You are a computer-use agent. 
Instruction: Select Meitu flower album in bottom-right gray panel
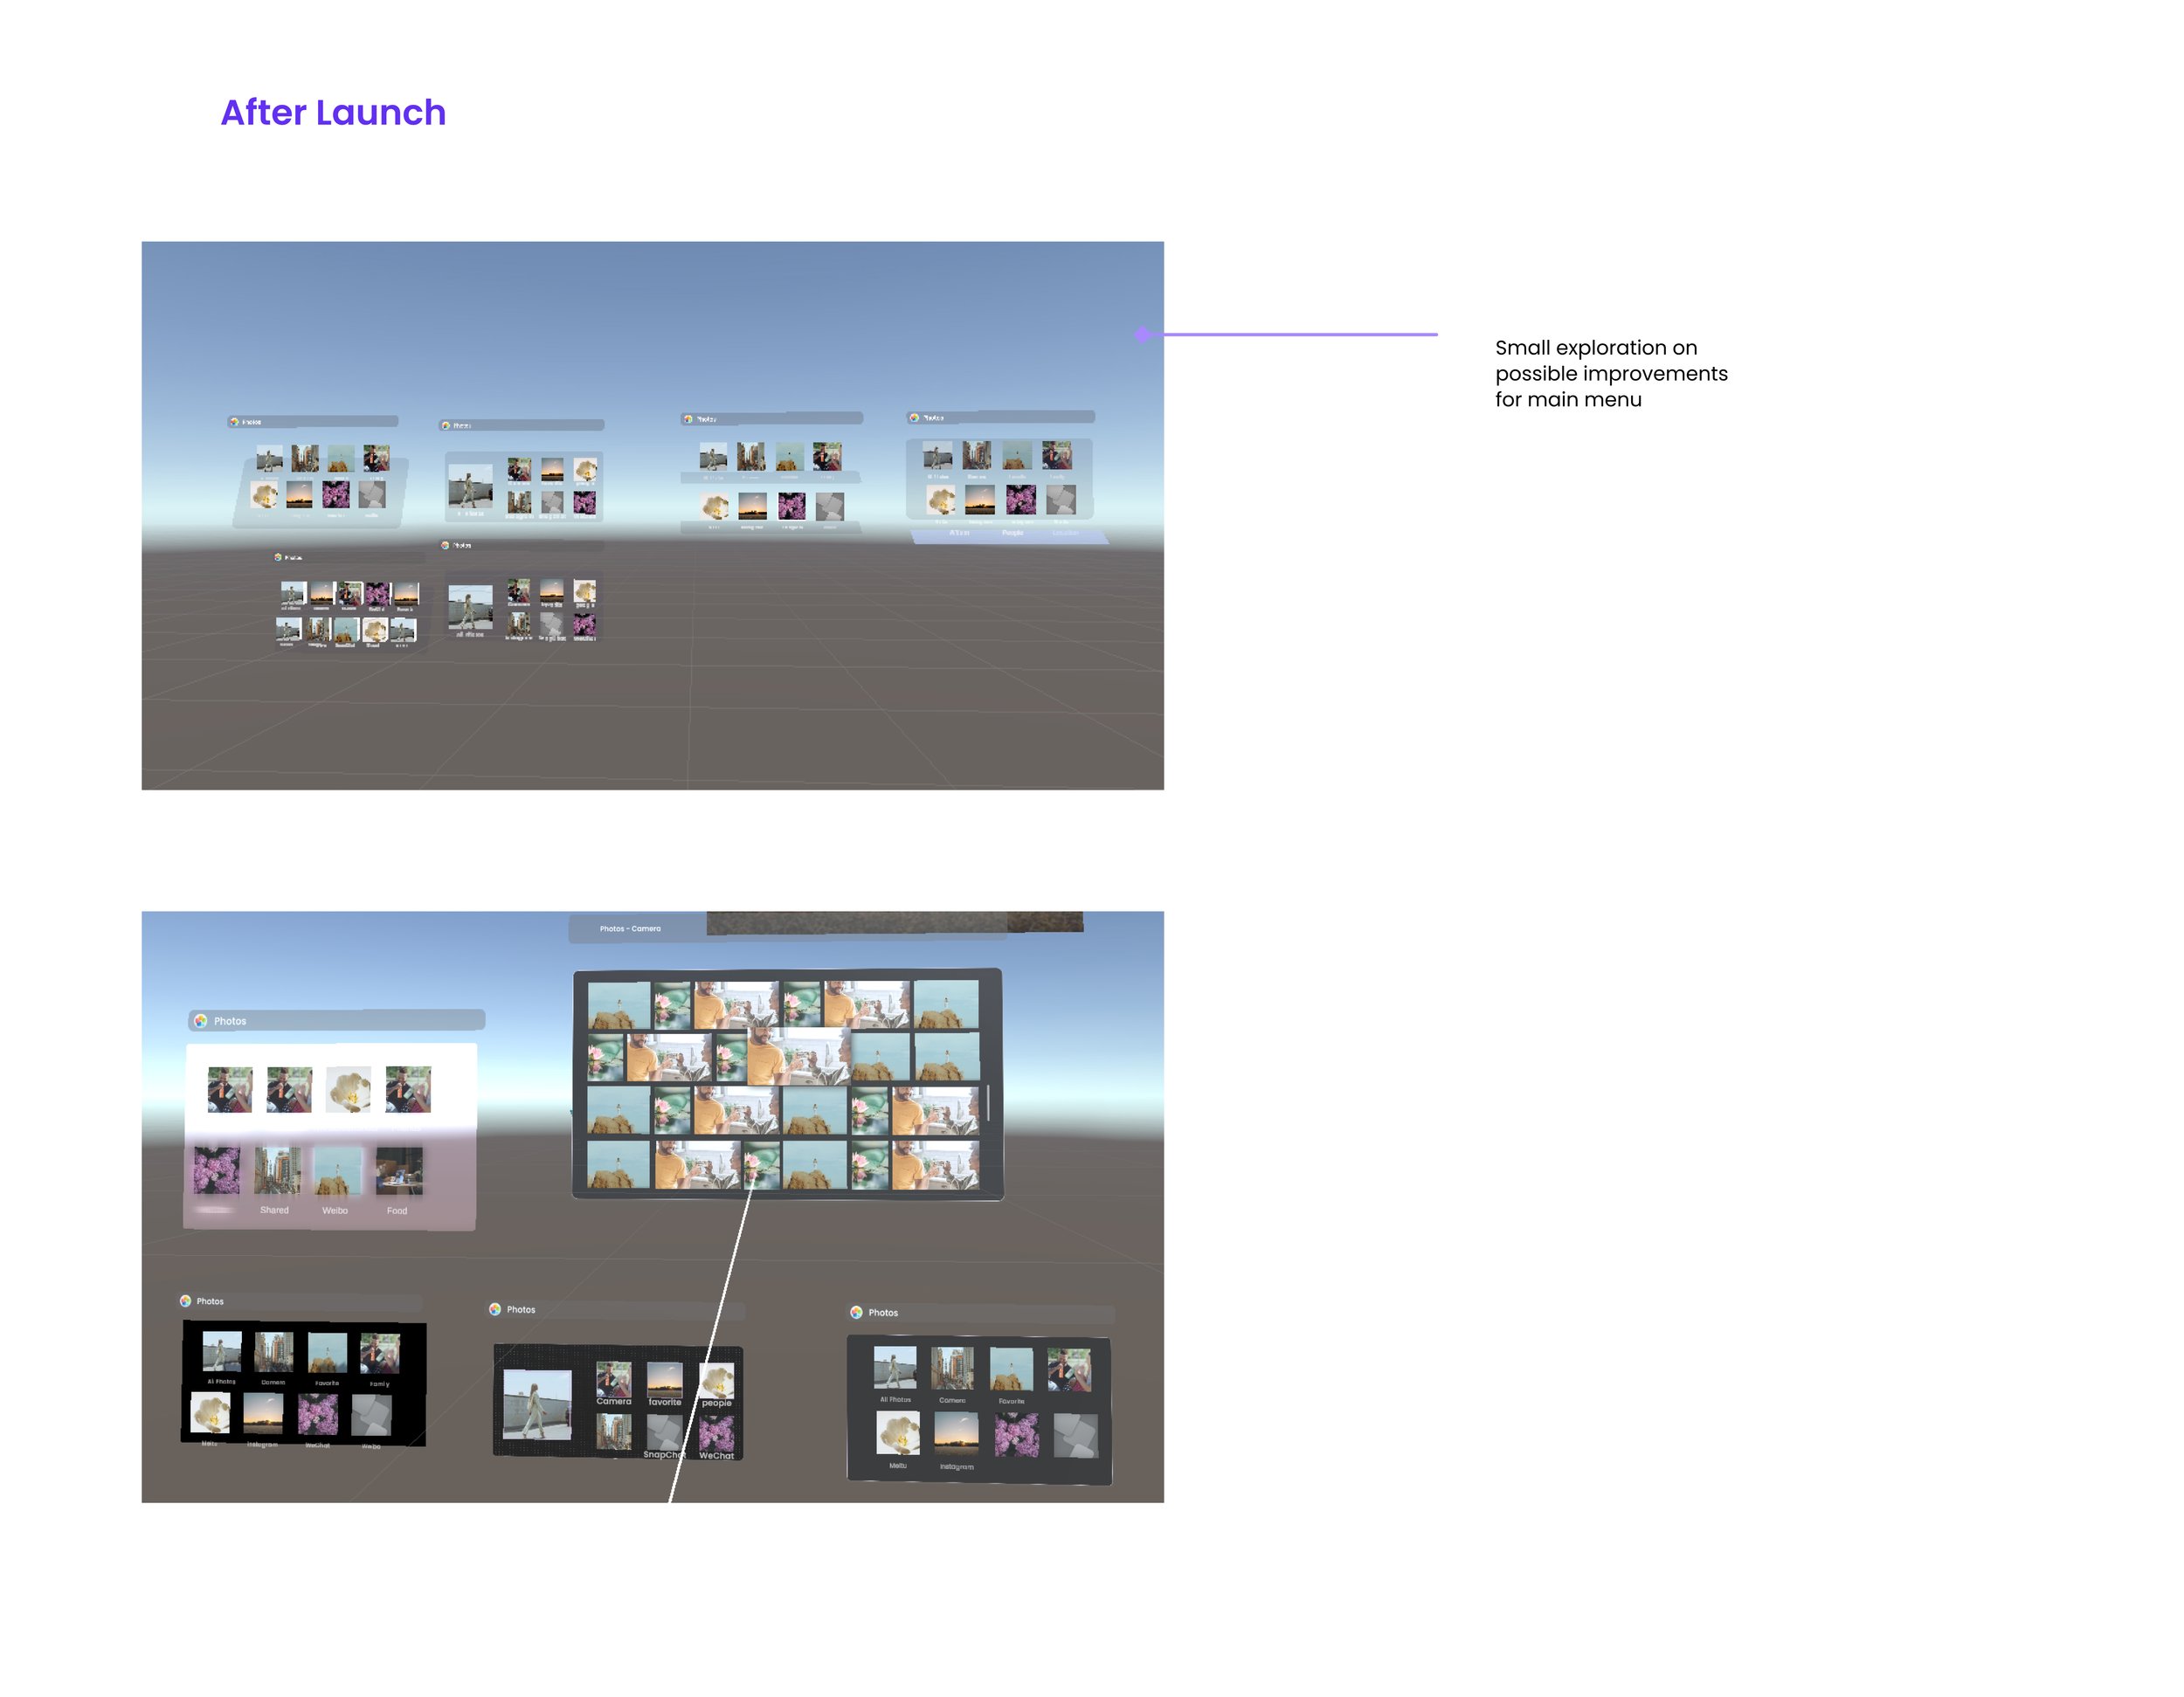pos(898,1434)
